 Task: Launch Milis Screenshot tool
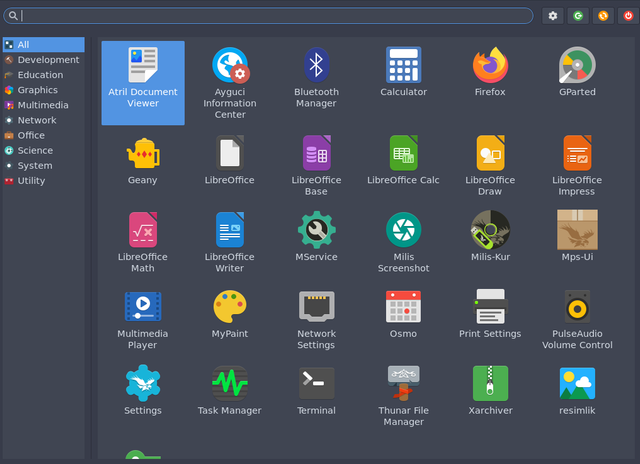pos(403,231)
